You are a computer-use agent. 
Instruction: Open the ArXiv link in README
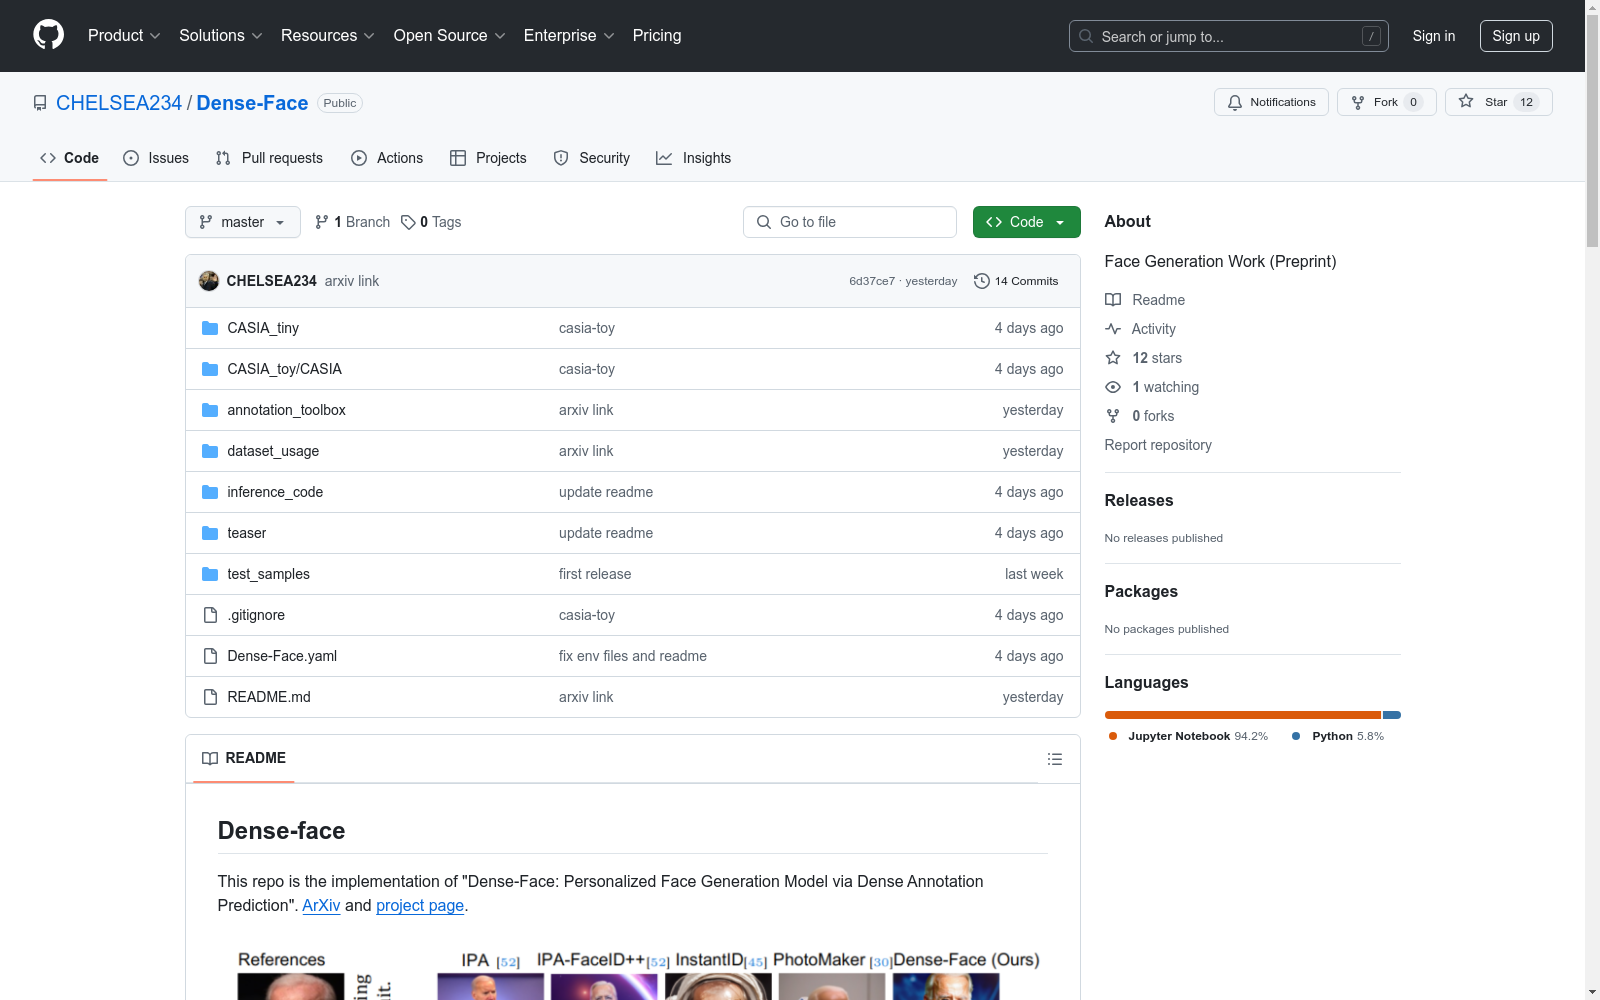pos(321,905)
